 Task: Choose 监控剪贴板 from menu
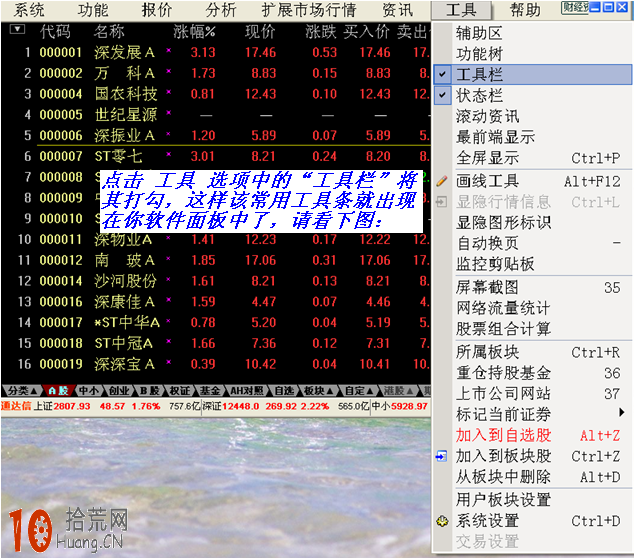tap(533, 264)
